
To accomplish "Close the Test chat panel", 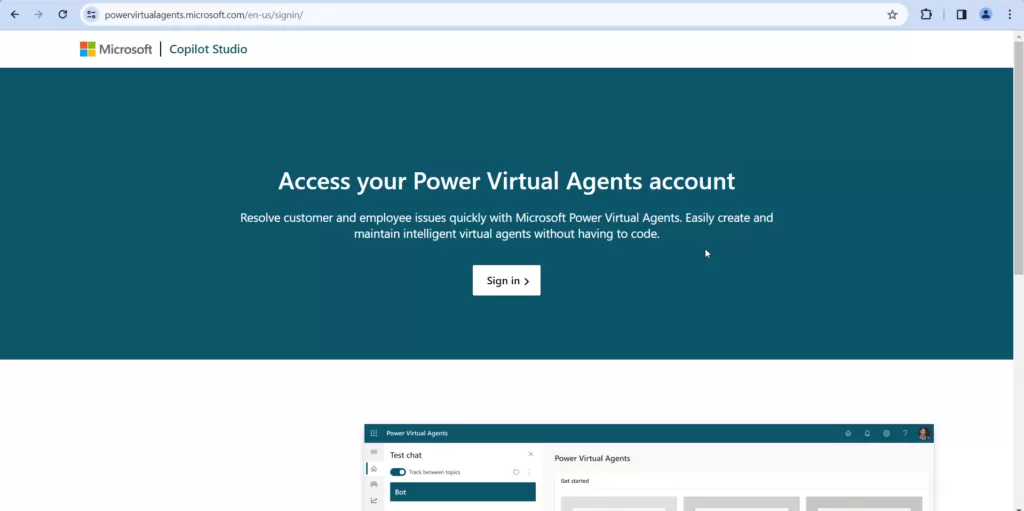I will 531,455.
